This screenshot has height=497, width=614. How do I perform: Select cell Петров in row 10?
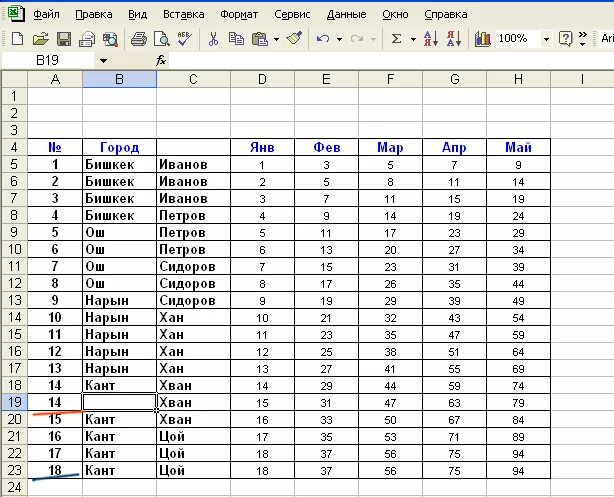click(193, 249)
